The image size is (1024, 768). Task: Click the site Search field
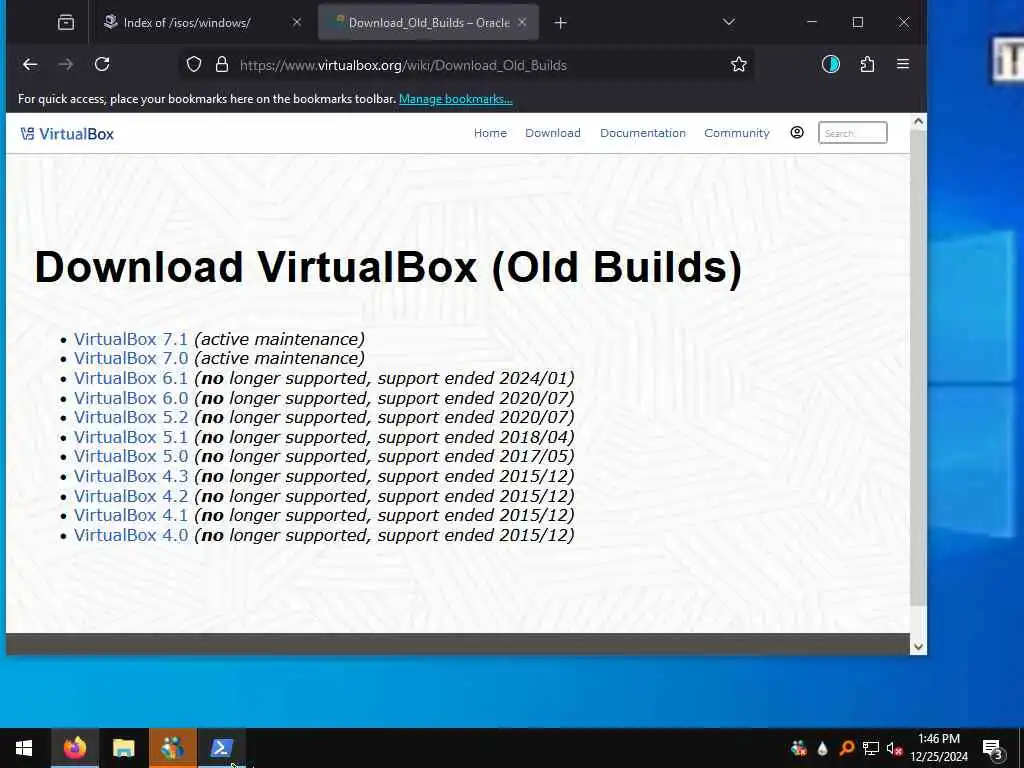(x=852, y=133)
